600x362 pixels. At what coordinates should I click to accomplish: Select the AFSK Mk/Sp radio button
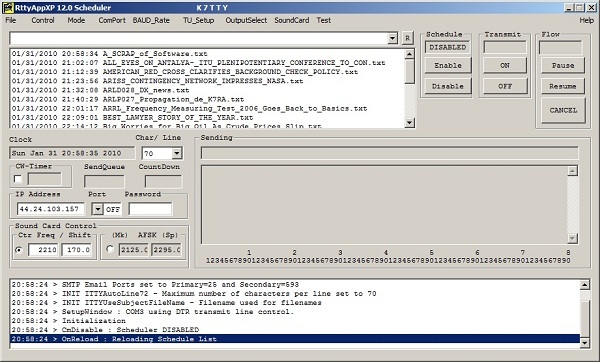(110, 249)
